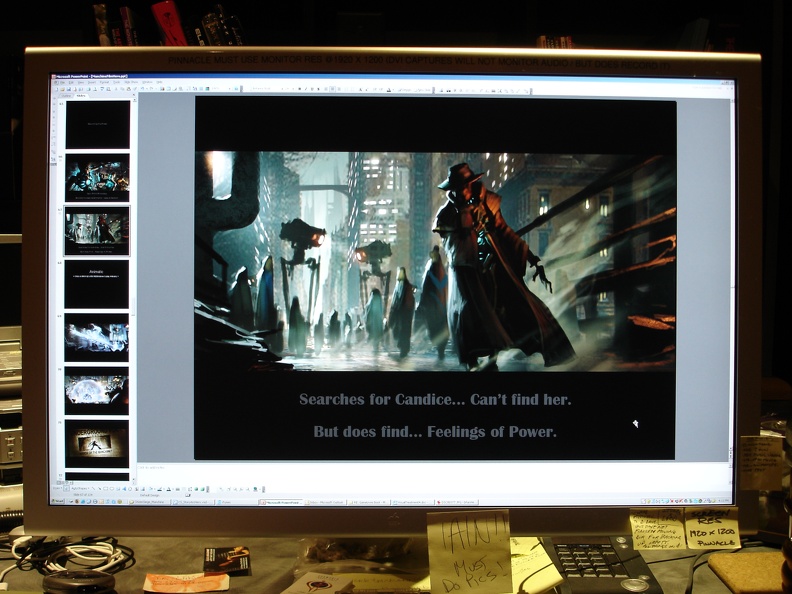
Task: Toggle Bold formatting
Action: tap(300, 89)
